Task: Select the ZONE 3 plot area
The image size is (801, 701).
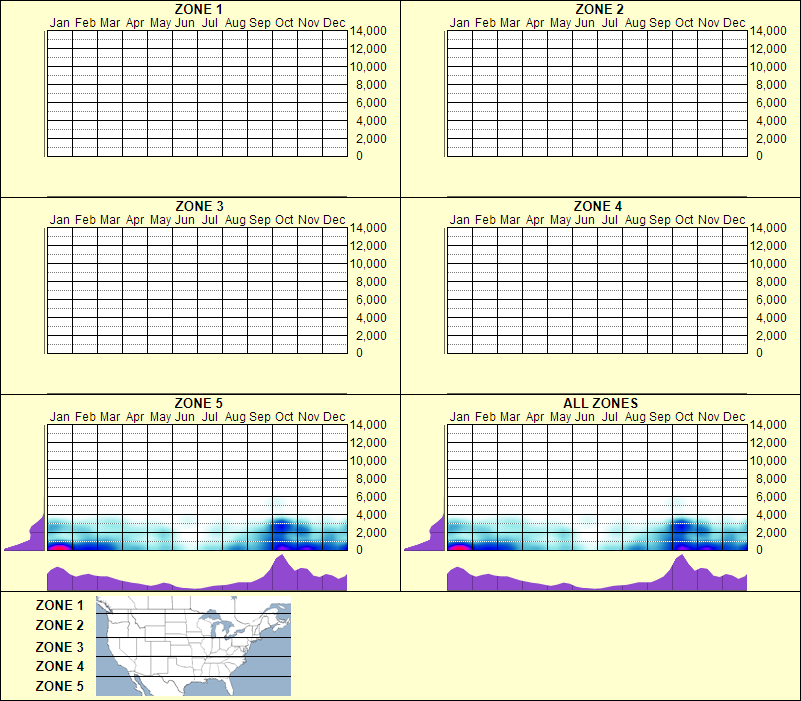Action: [196, 290]
